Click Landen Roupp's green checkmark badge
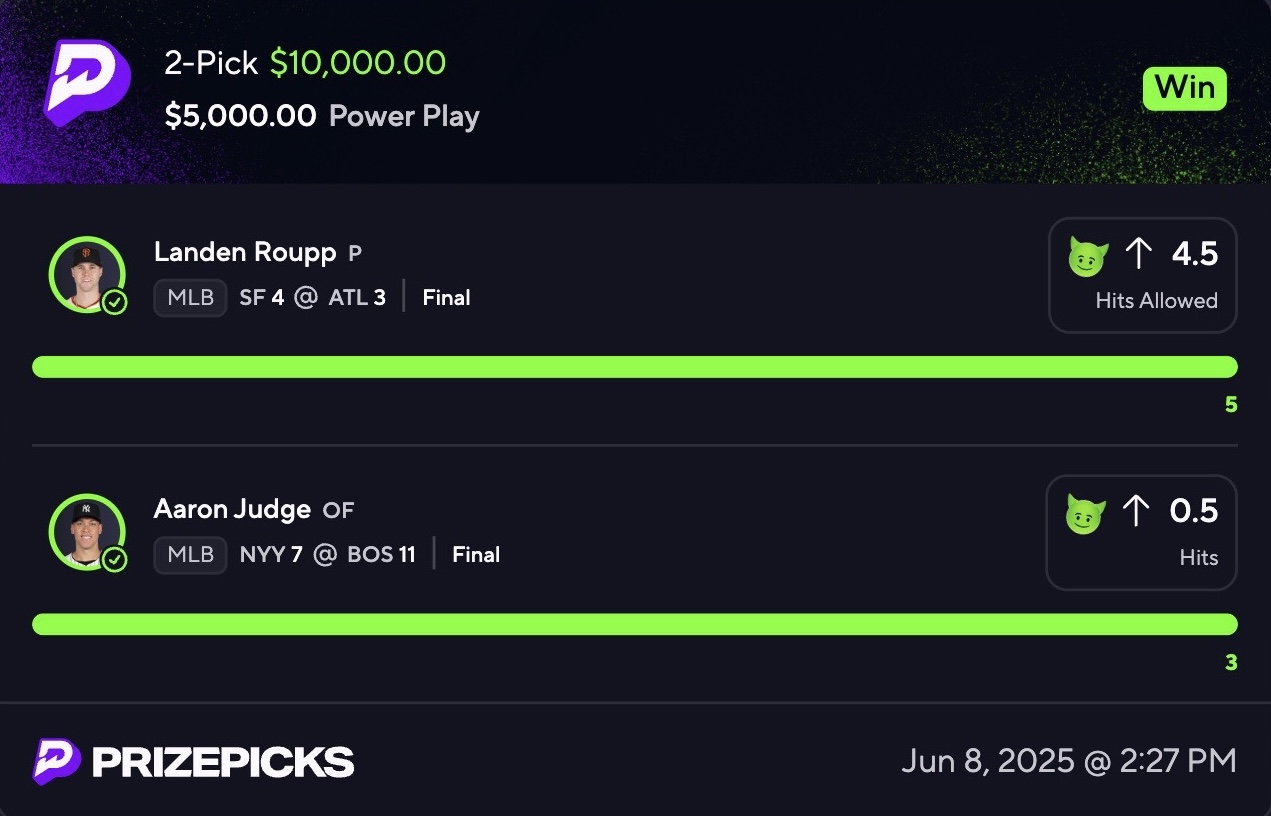Image resolution: width=1271 pixels, height=816 pixels. (x=115, y=302)
